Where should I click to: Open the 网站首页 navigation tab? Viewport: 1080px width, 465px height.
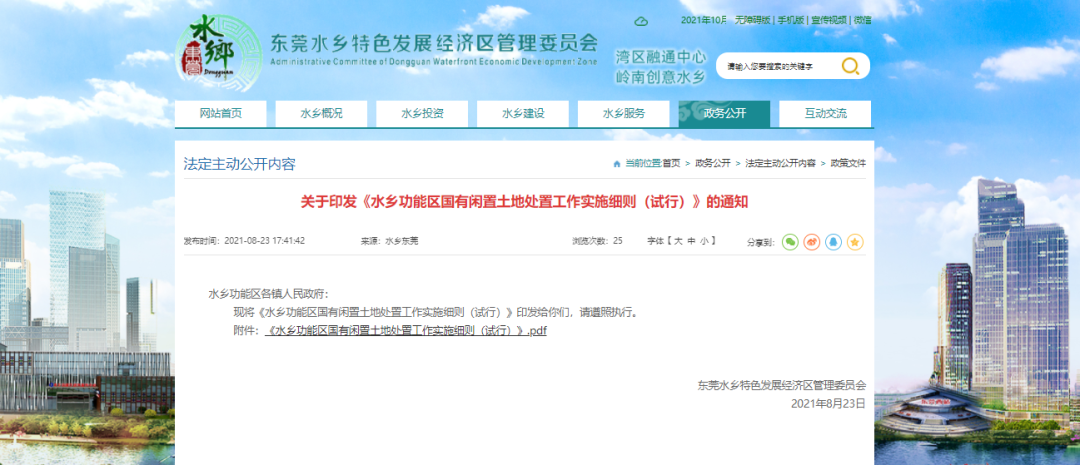[220, 114]
